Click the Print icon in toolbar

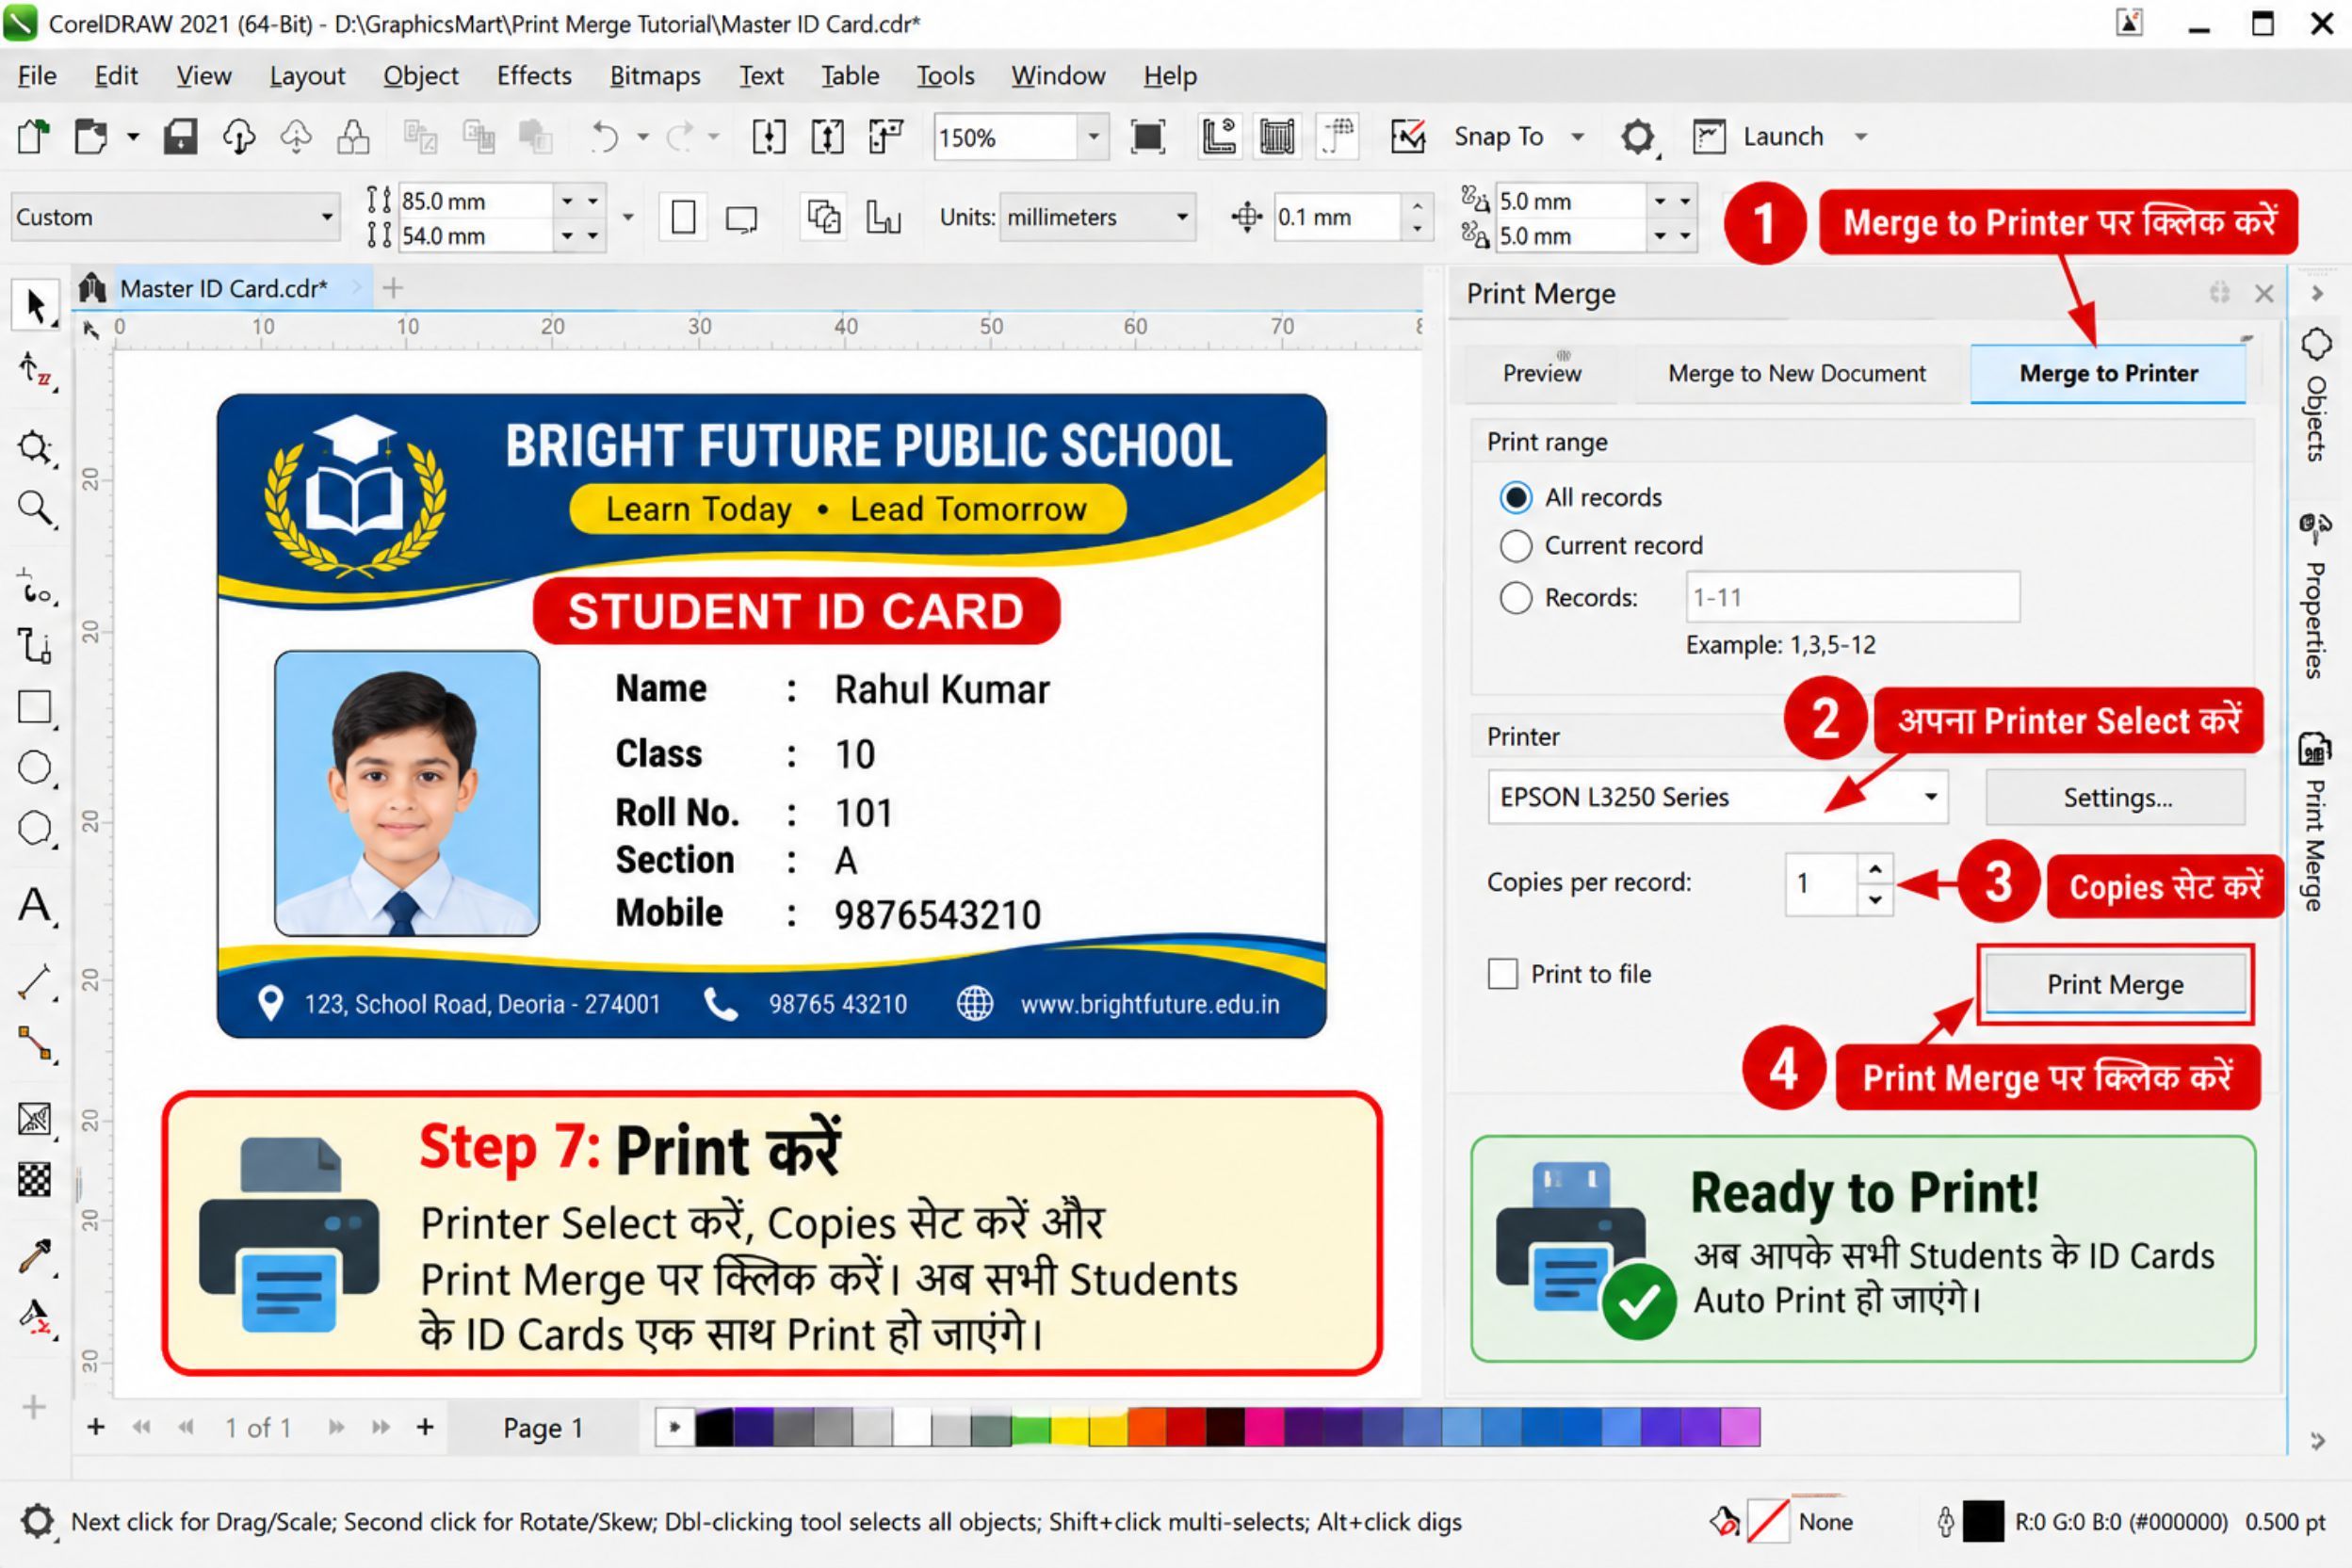click(353, 136)
